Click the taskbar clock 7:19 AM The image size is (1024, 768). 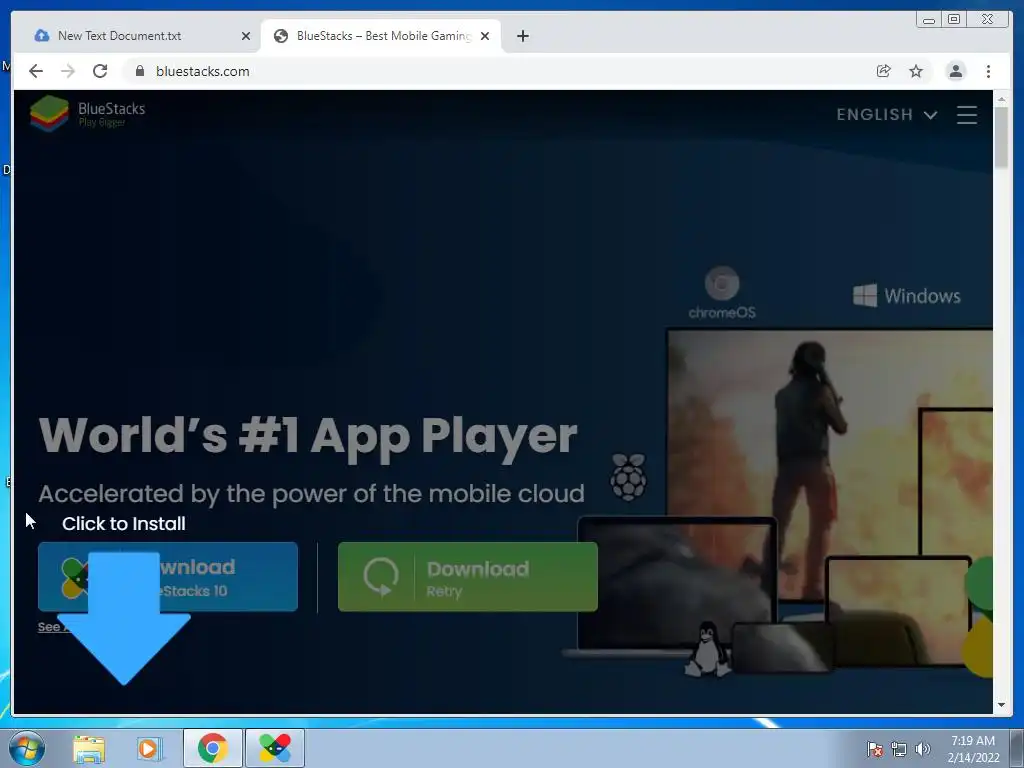click(x=973, y=749)
